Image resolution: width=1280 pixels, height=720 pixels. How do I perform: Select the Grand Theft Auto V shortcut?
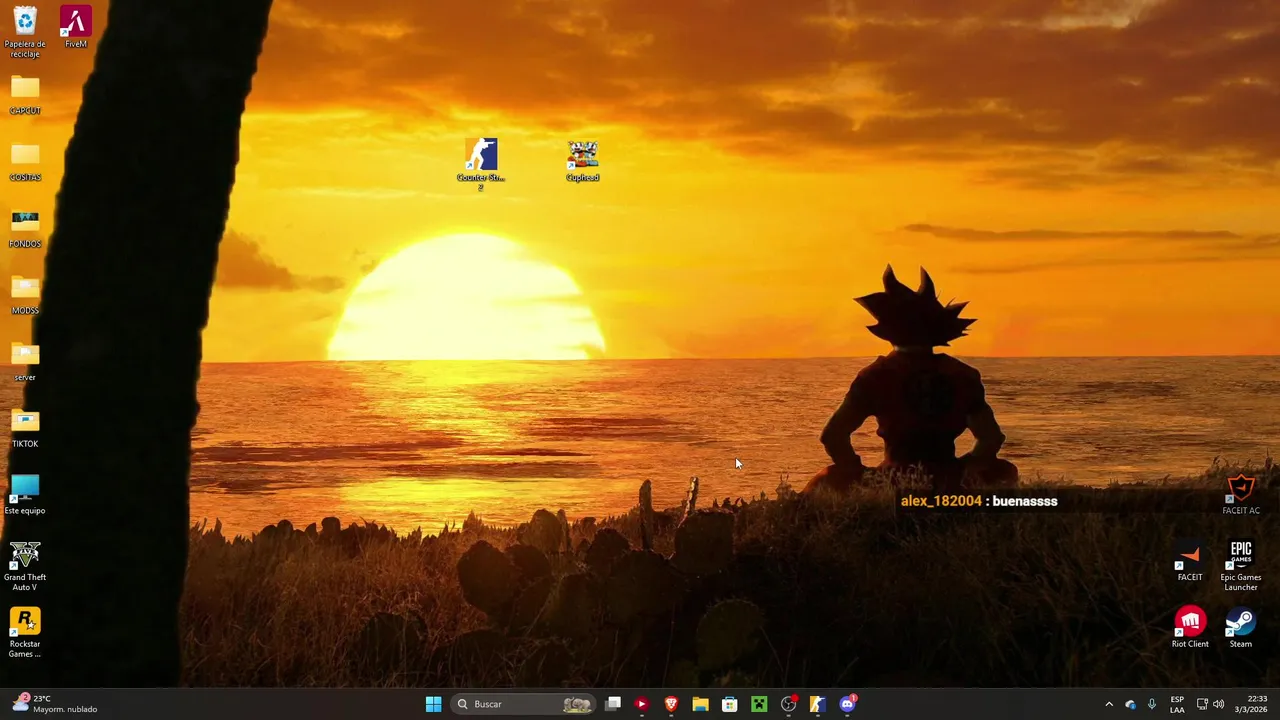click(x=25, y=566)
